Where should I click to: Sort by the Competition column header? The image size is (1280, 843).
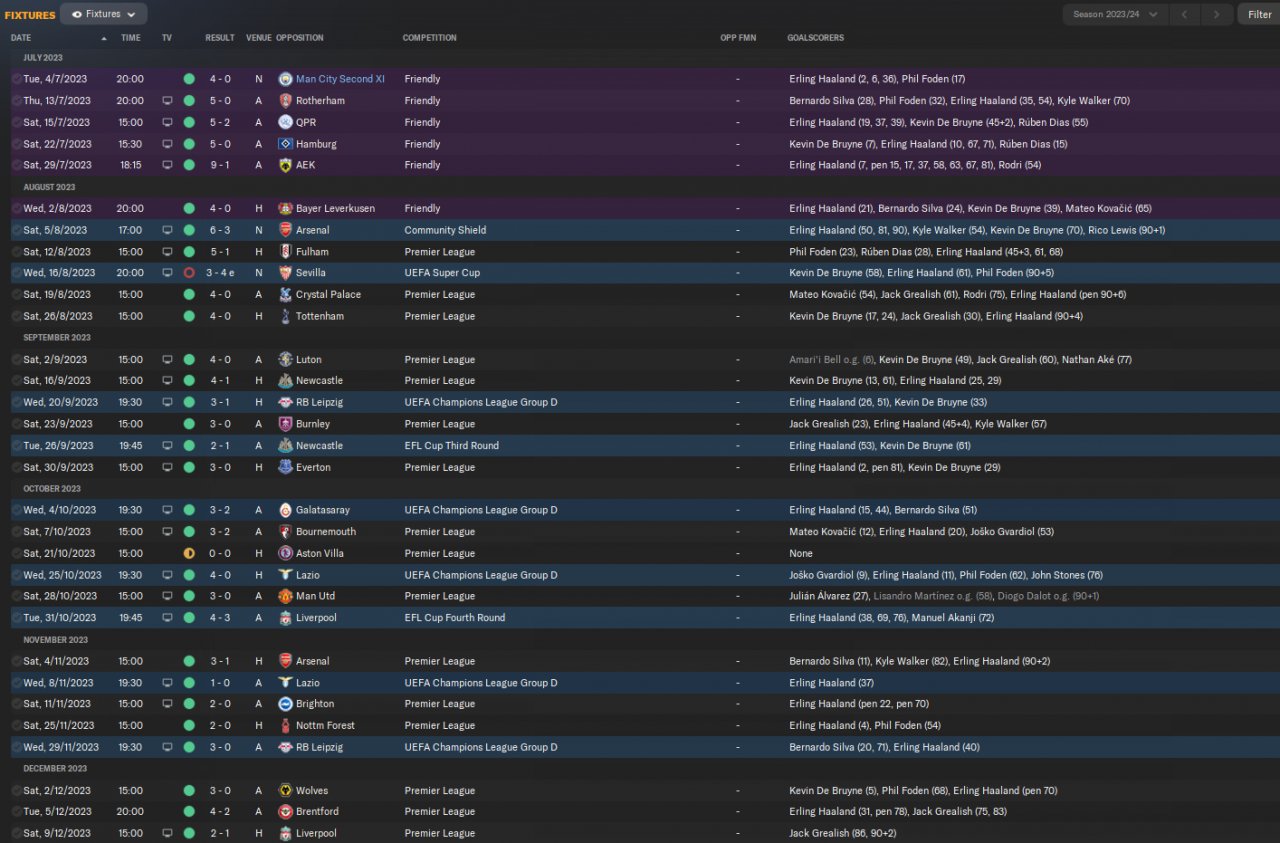pos(430,38)
